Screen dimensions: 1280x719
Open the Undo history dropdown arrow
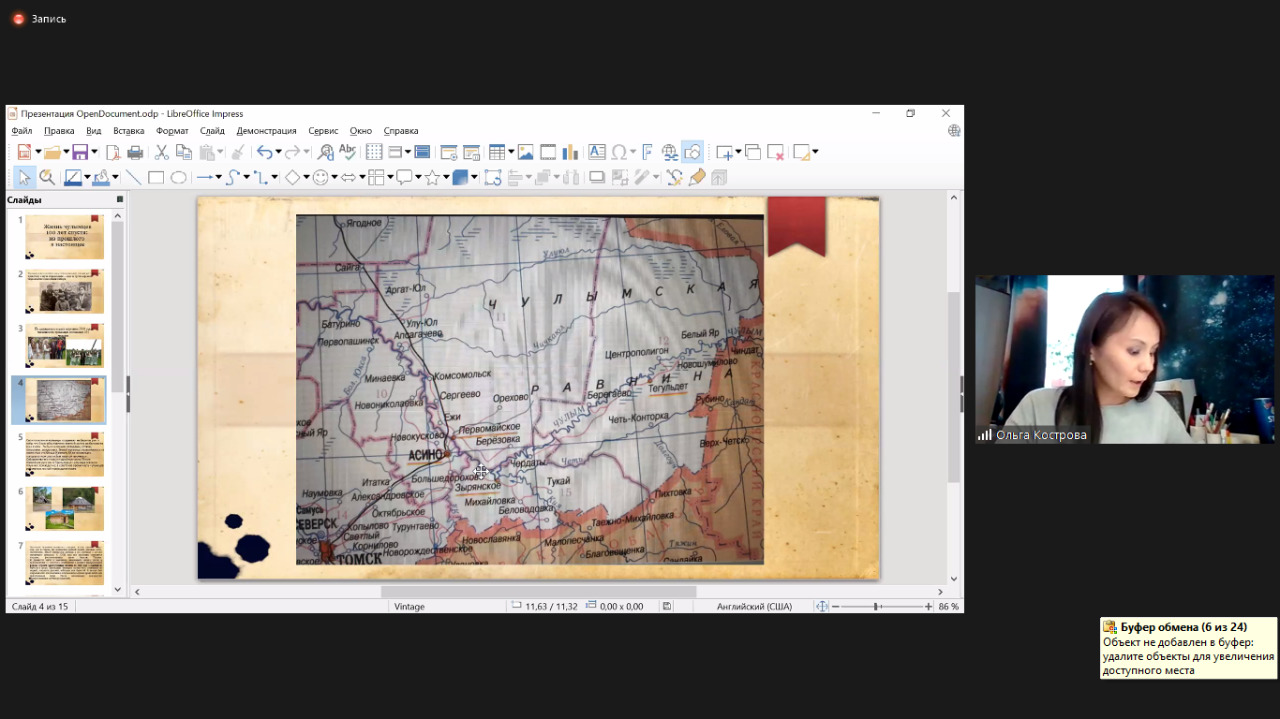pos(277,152)
